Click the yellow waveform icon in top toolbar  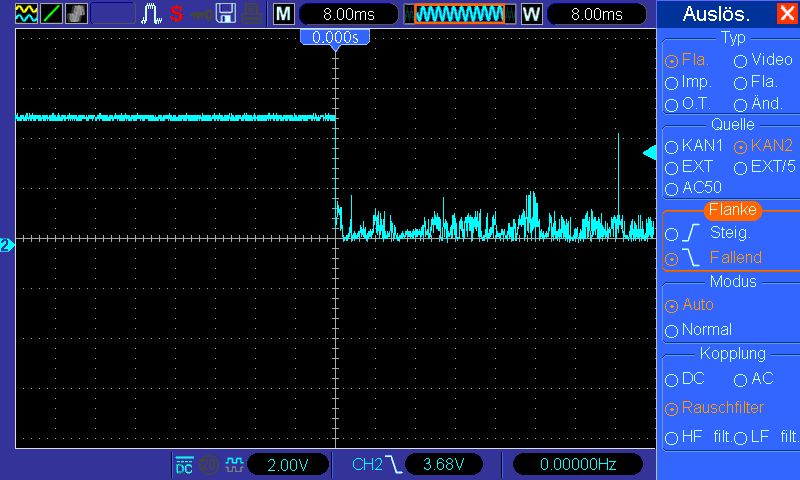click(25, 14)
